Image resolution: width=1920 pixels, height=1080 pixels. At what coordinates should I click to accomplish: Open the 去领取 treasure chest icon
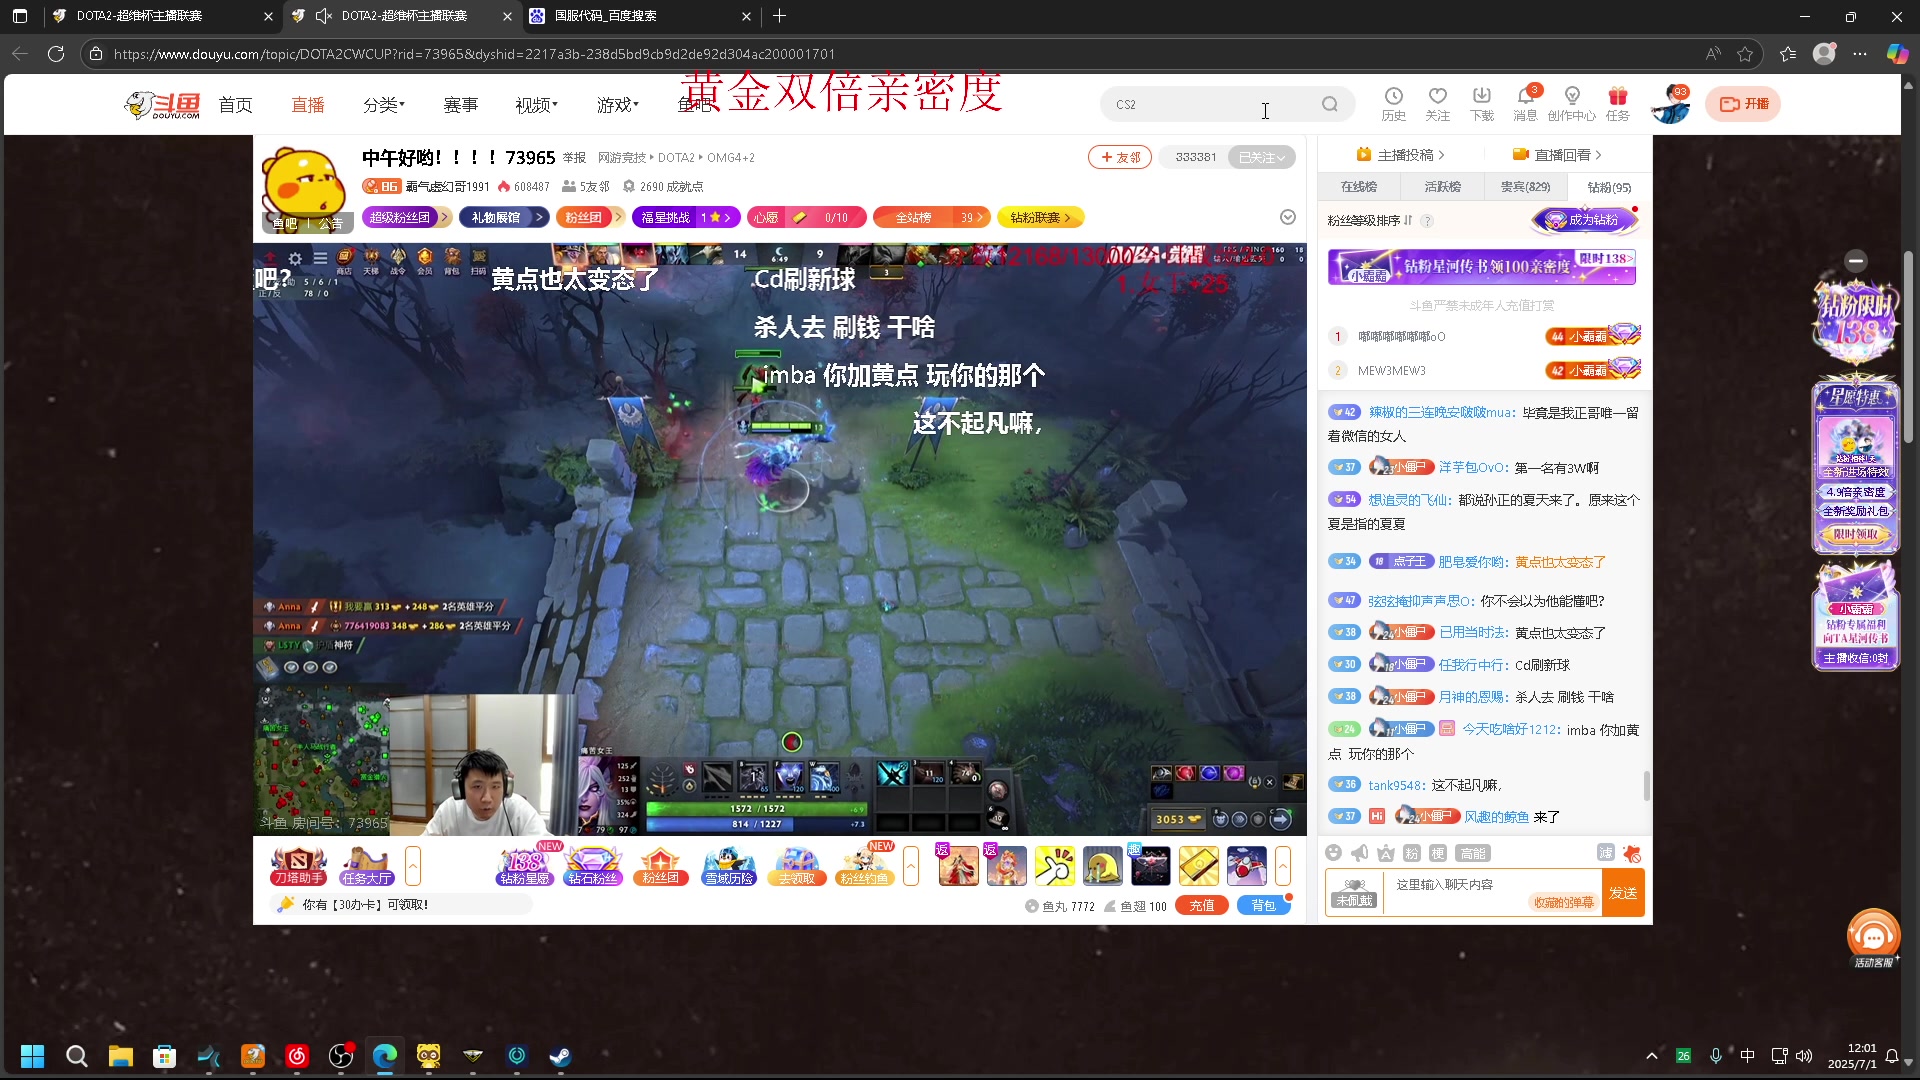(797, 865)
